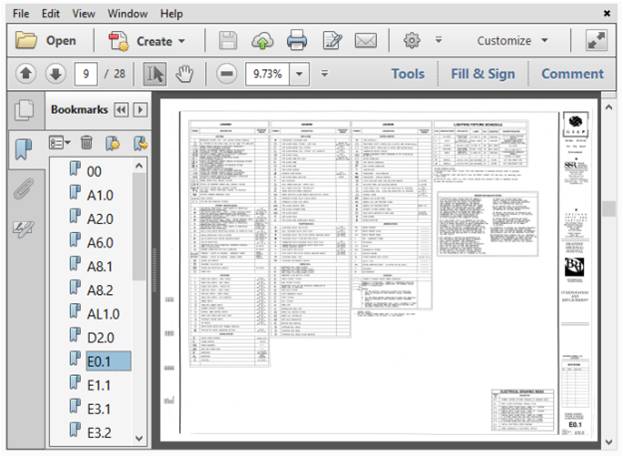Click the envelope email icon
Screen dimensions: 623x457
point(365,41)
